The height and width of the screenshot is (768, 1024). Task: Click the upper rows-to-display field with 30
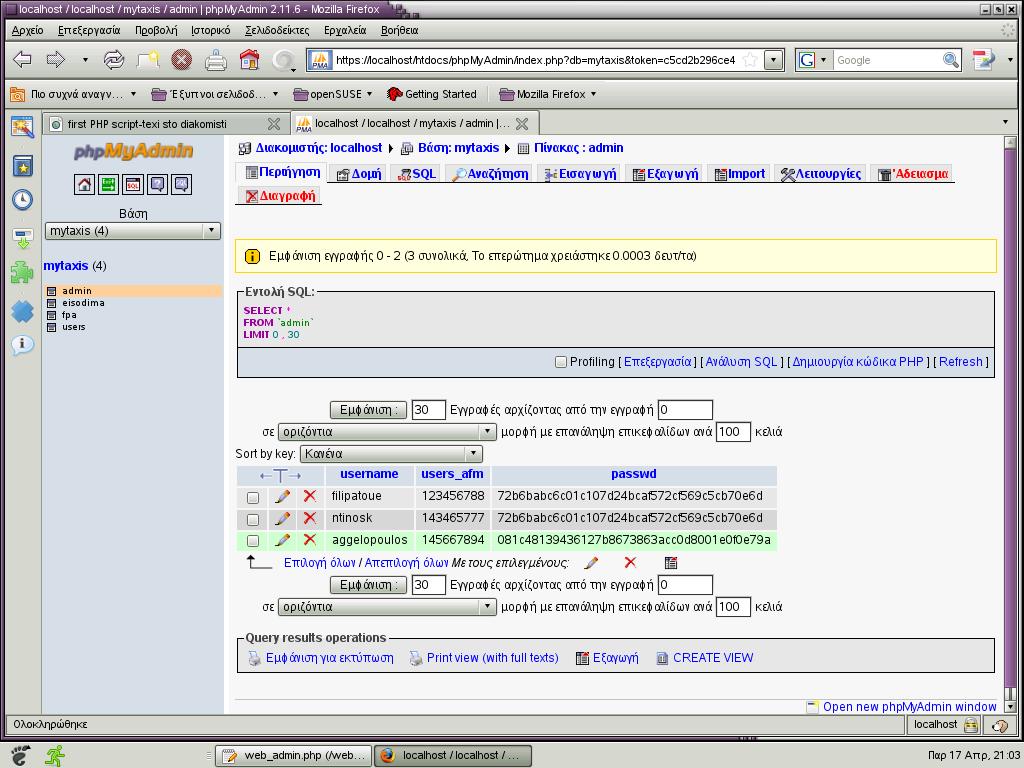click(428, 410)
